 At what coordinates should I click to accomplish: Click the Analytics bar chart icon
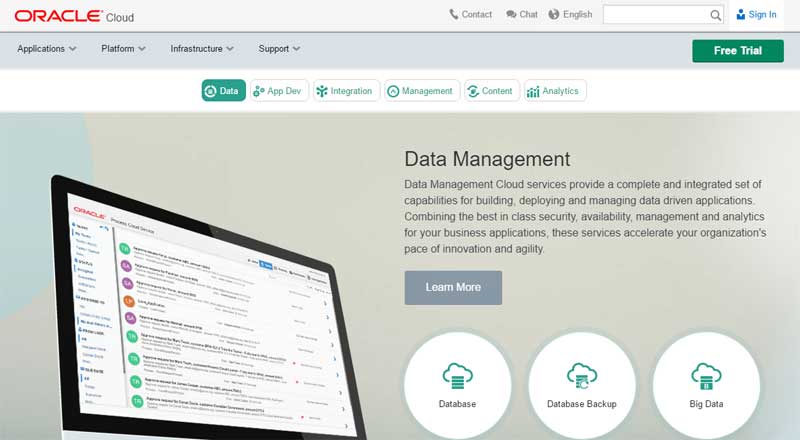[533, 91]
